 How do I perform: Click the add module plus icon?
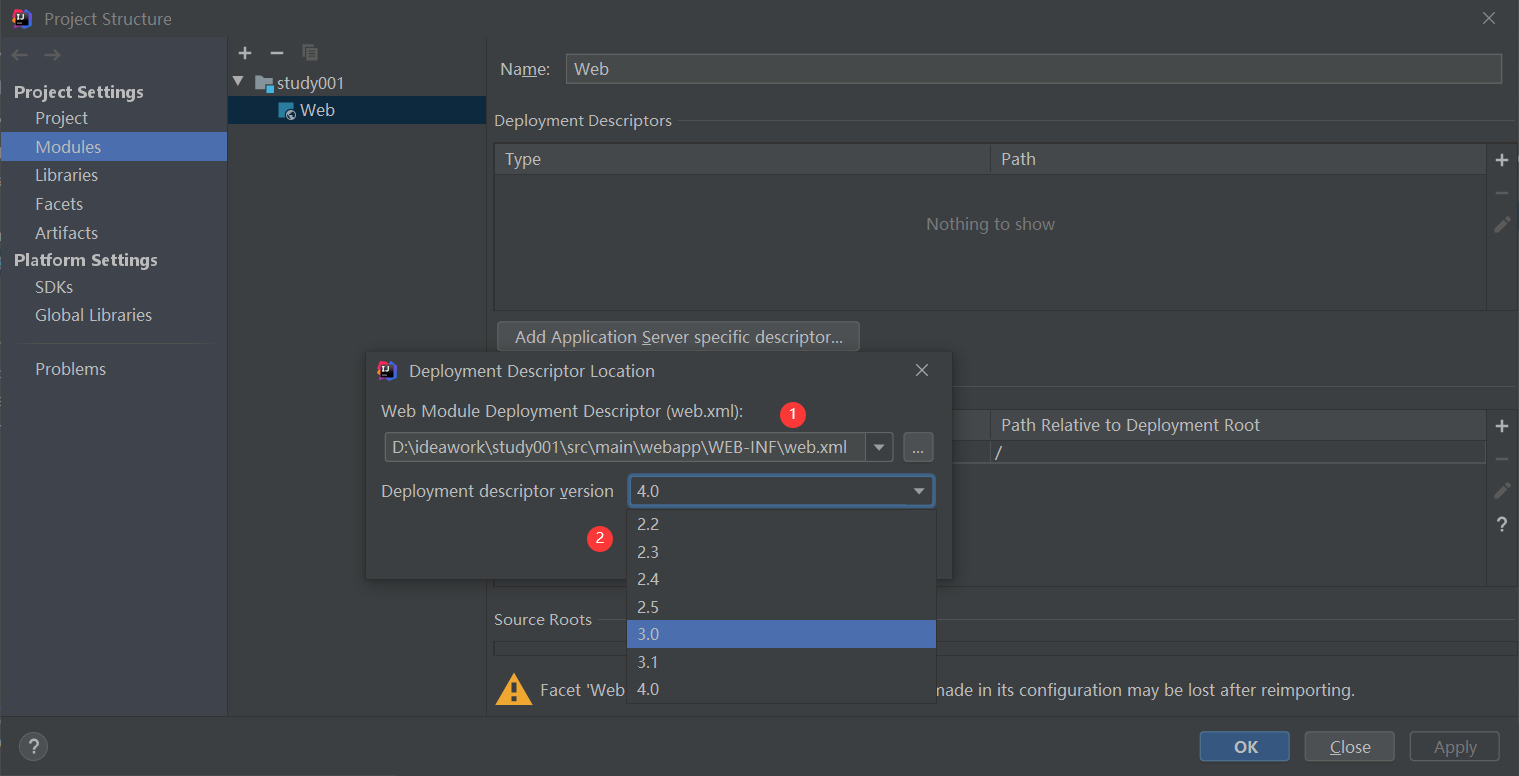click(245, 53)
